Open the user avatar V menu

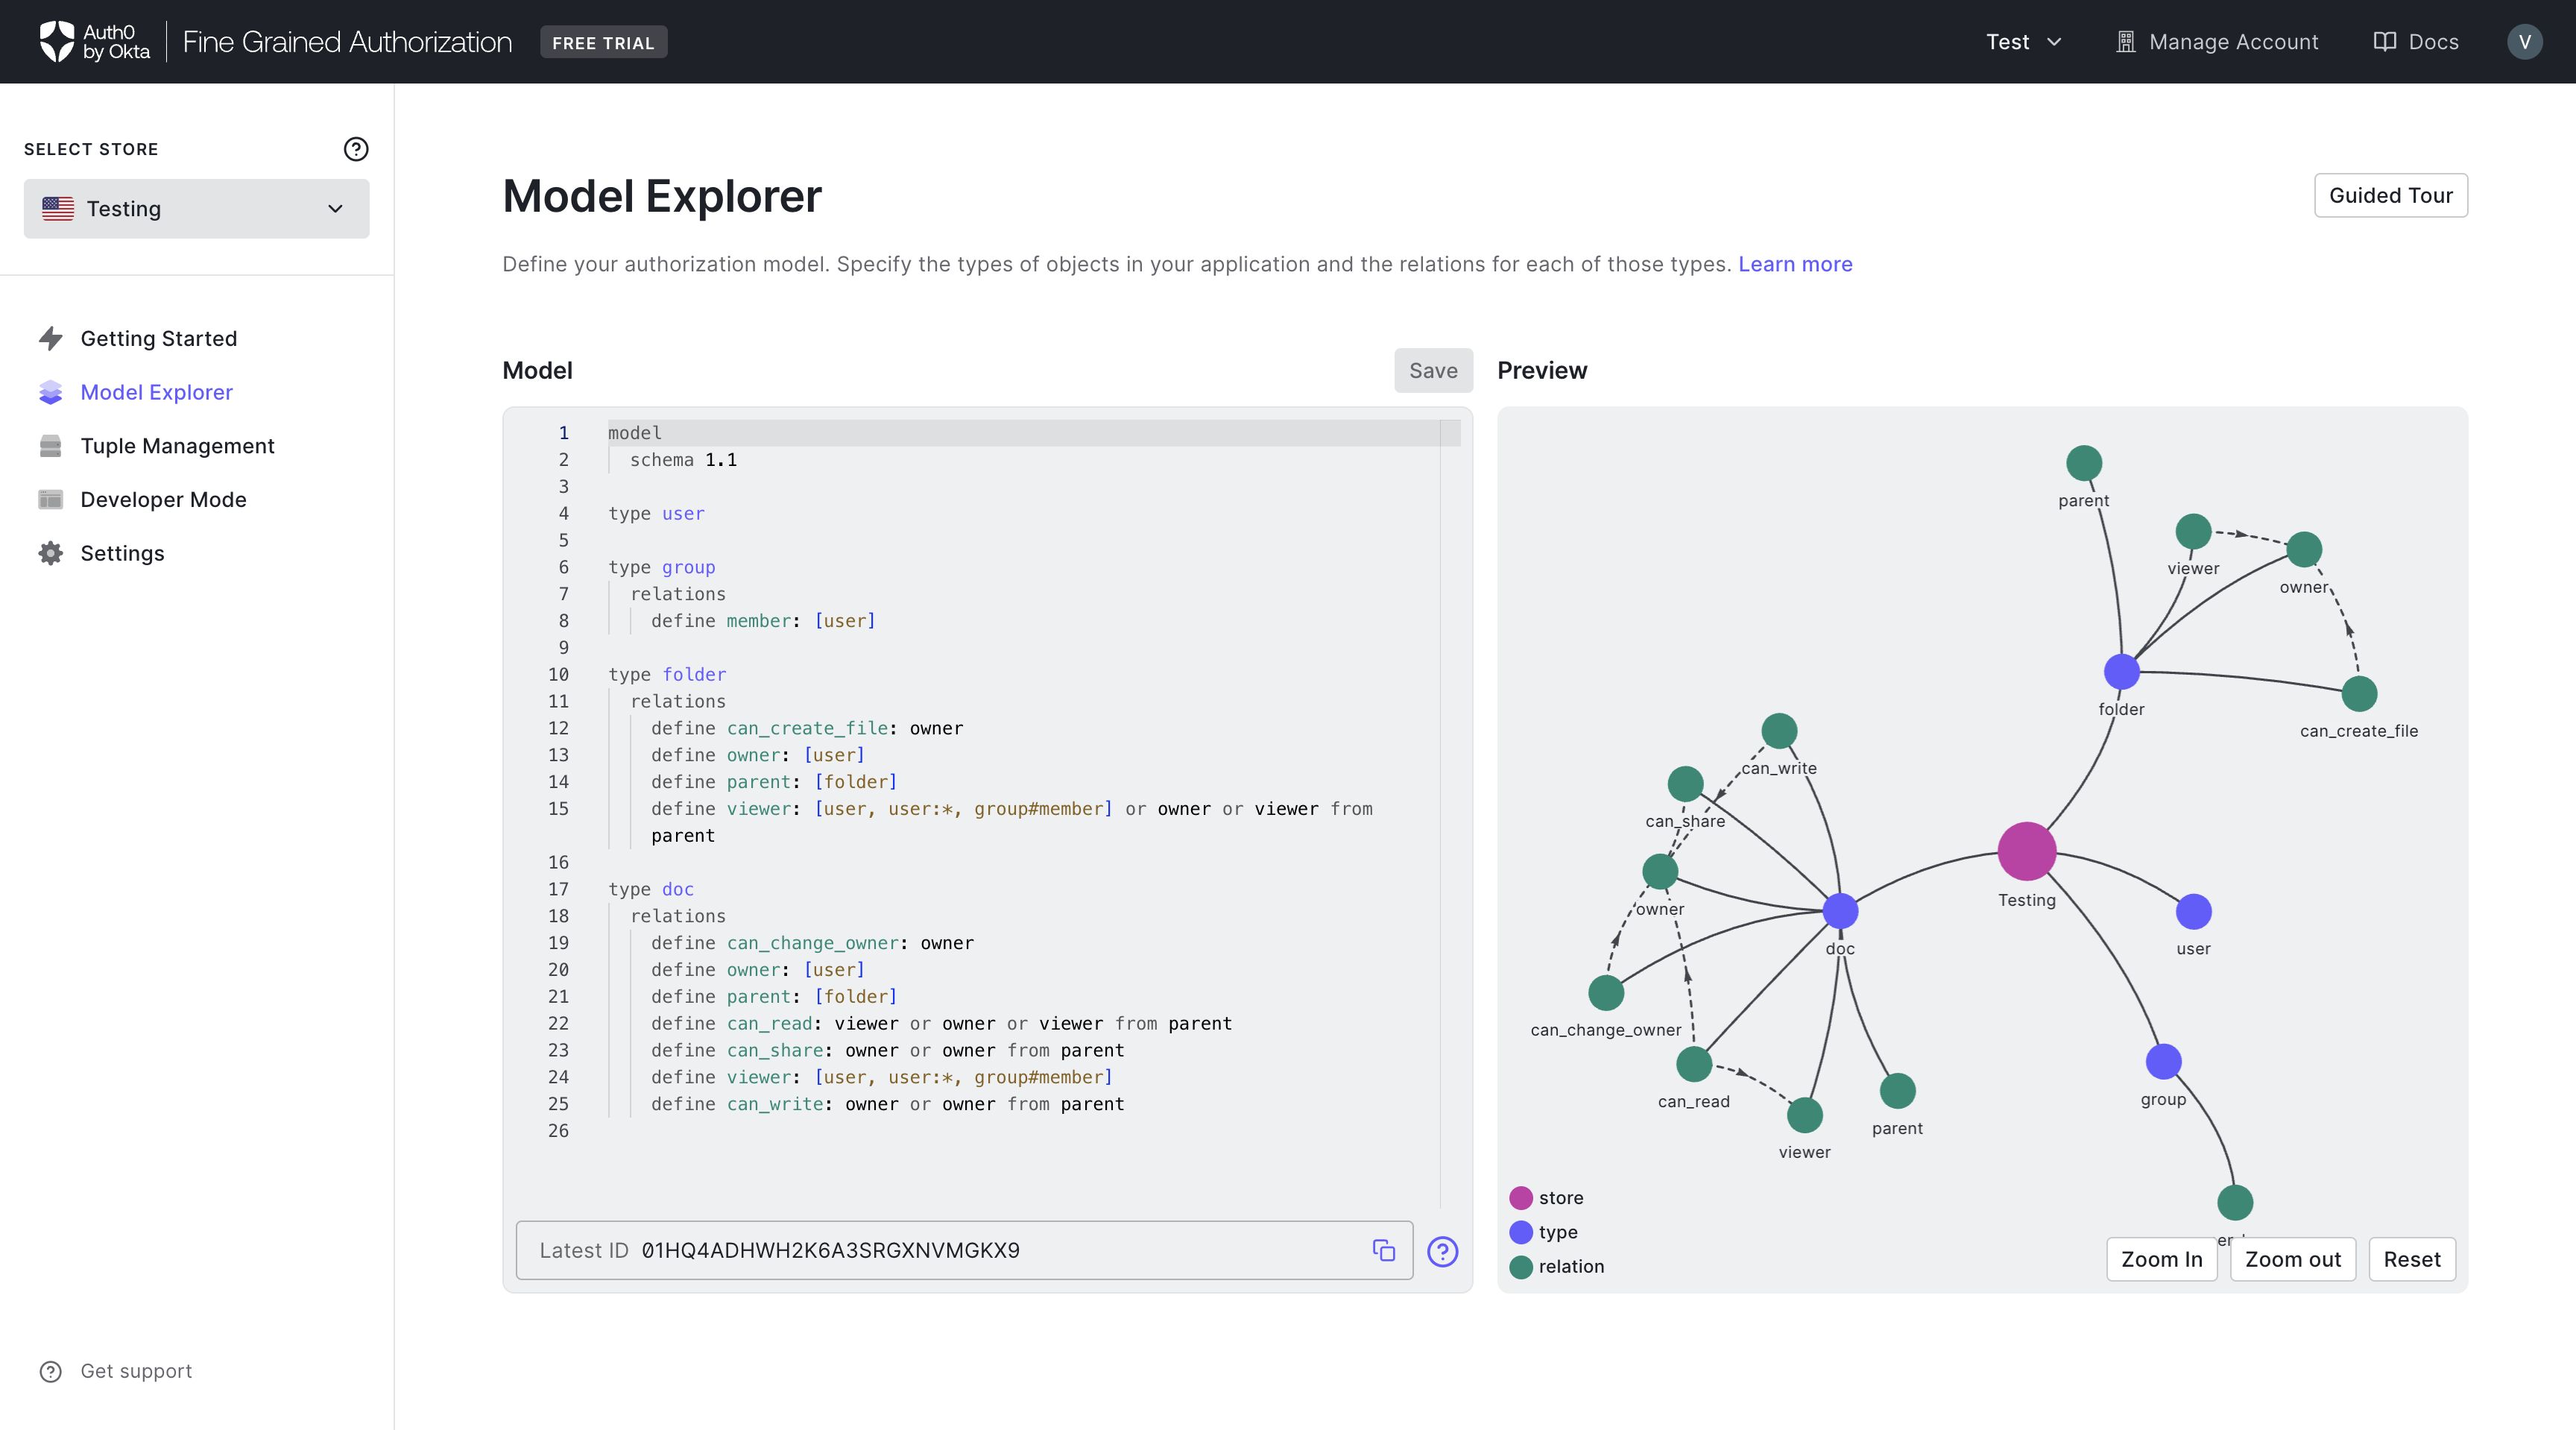[x=2525, y=42]
